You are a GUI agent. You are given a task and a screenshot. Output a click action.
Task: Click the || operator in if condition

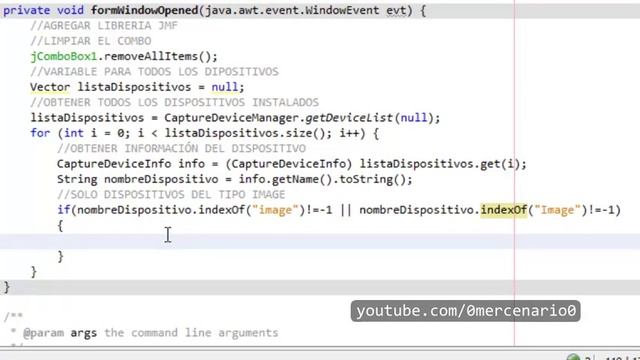tap(345, 210)
